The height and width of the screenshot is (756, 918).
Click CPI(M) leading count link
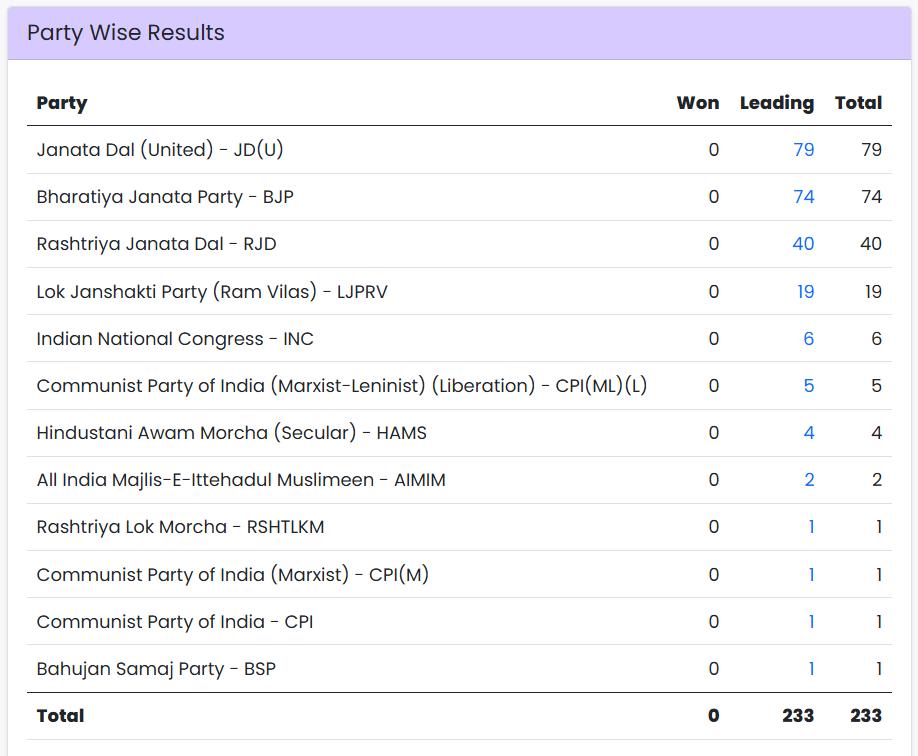[811, 574]
